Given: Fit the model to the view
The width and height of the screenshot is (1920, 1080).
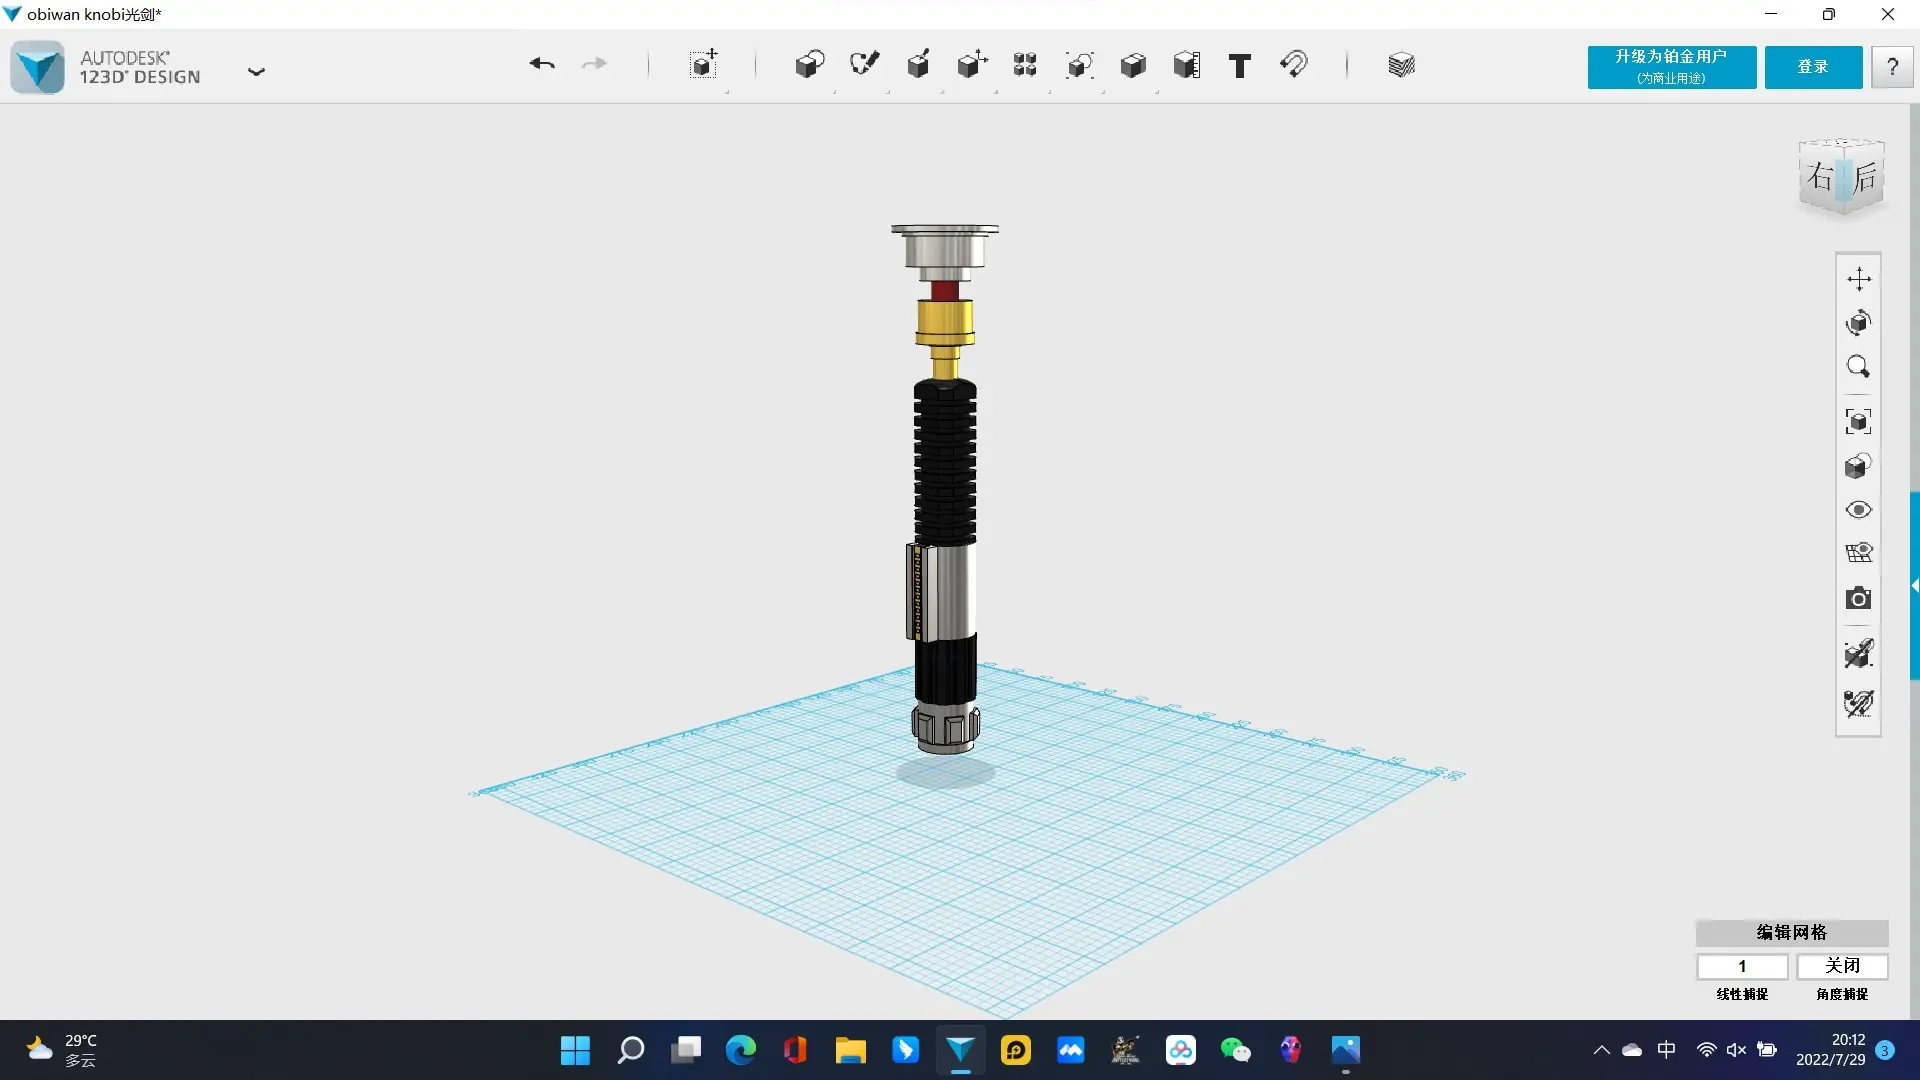Looking at the screenshot, I should pos(1859,422).
